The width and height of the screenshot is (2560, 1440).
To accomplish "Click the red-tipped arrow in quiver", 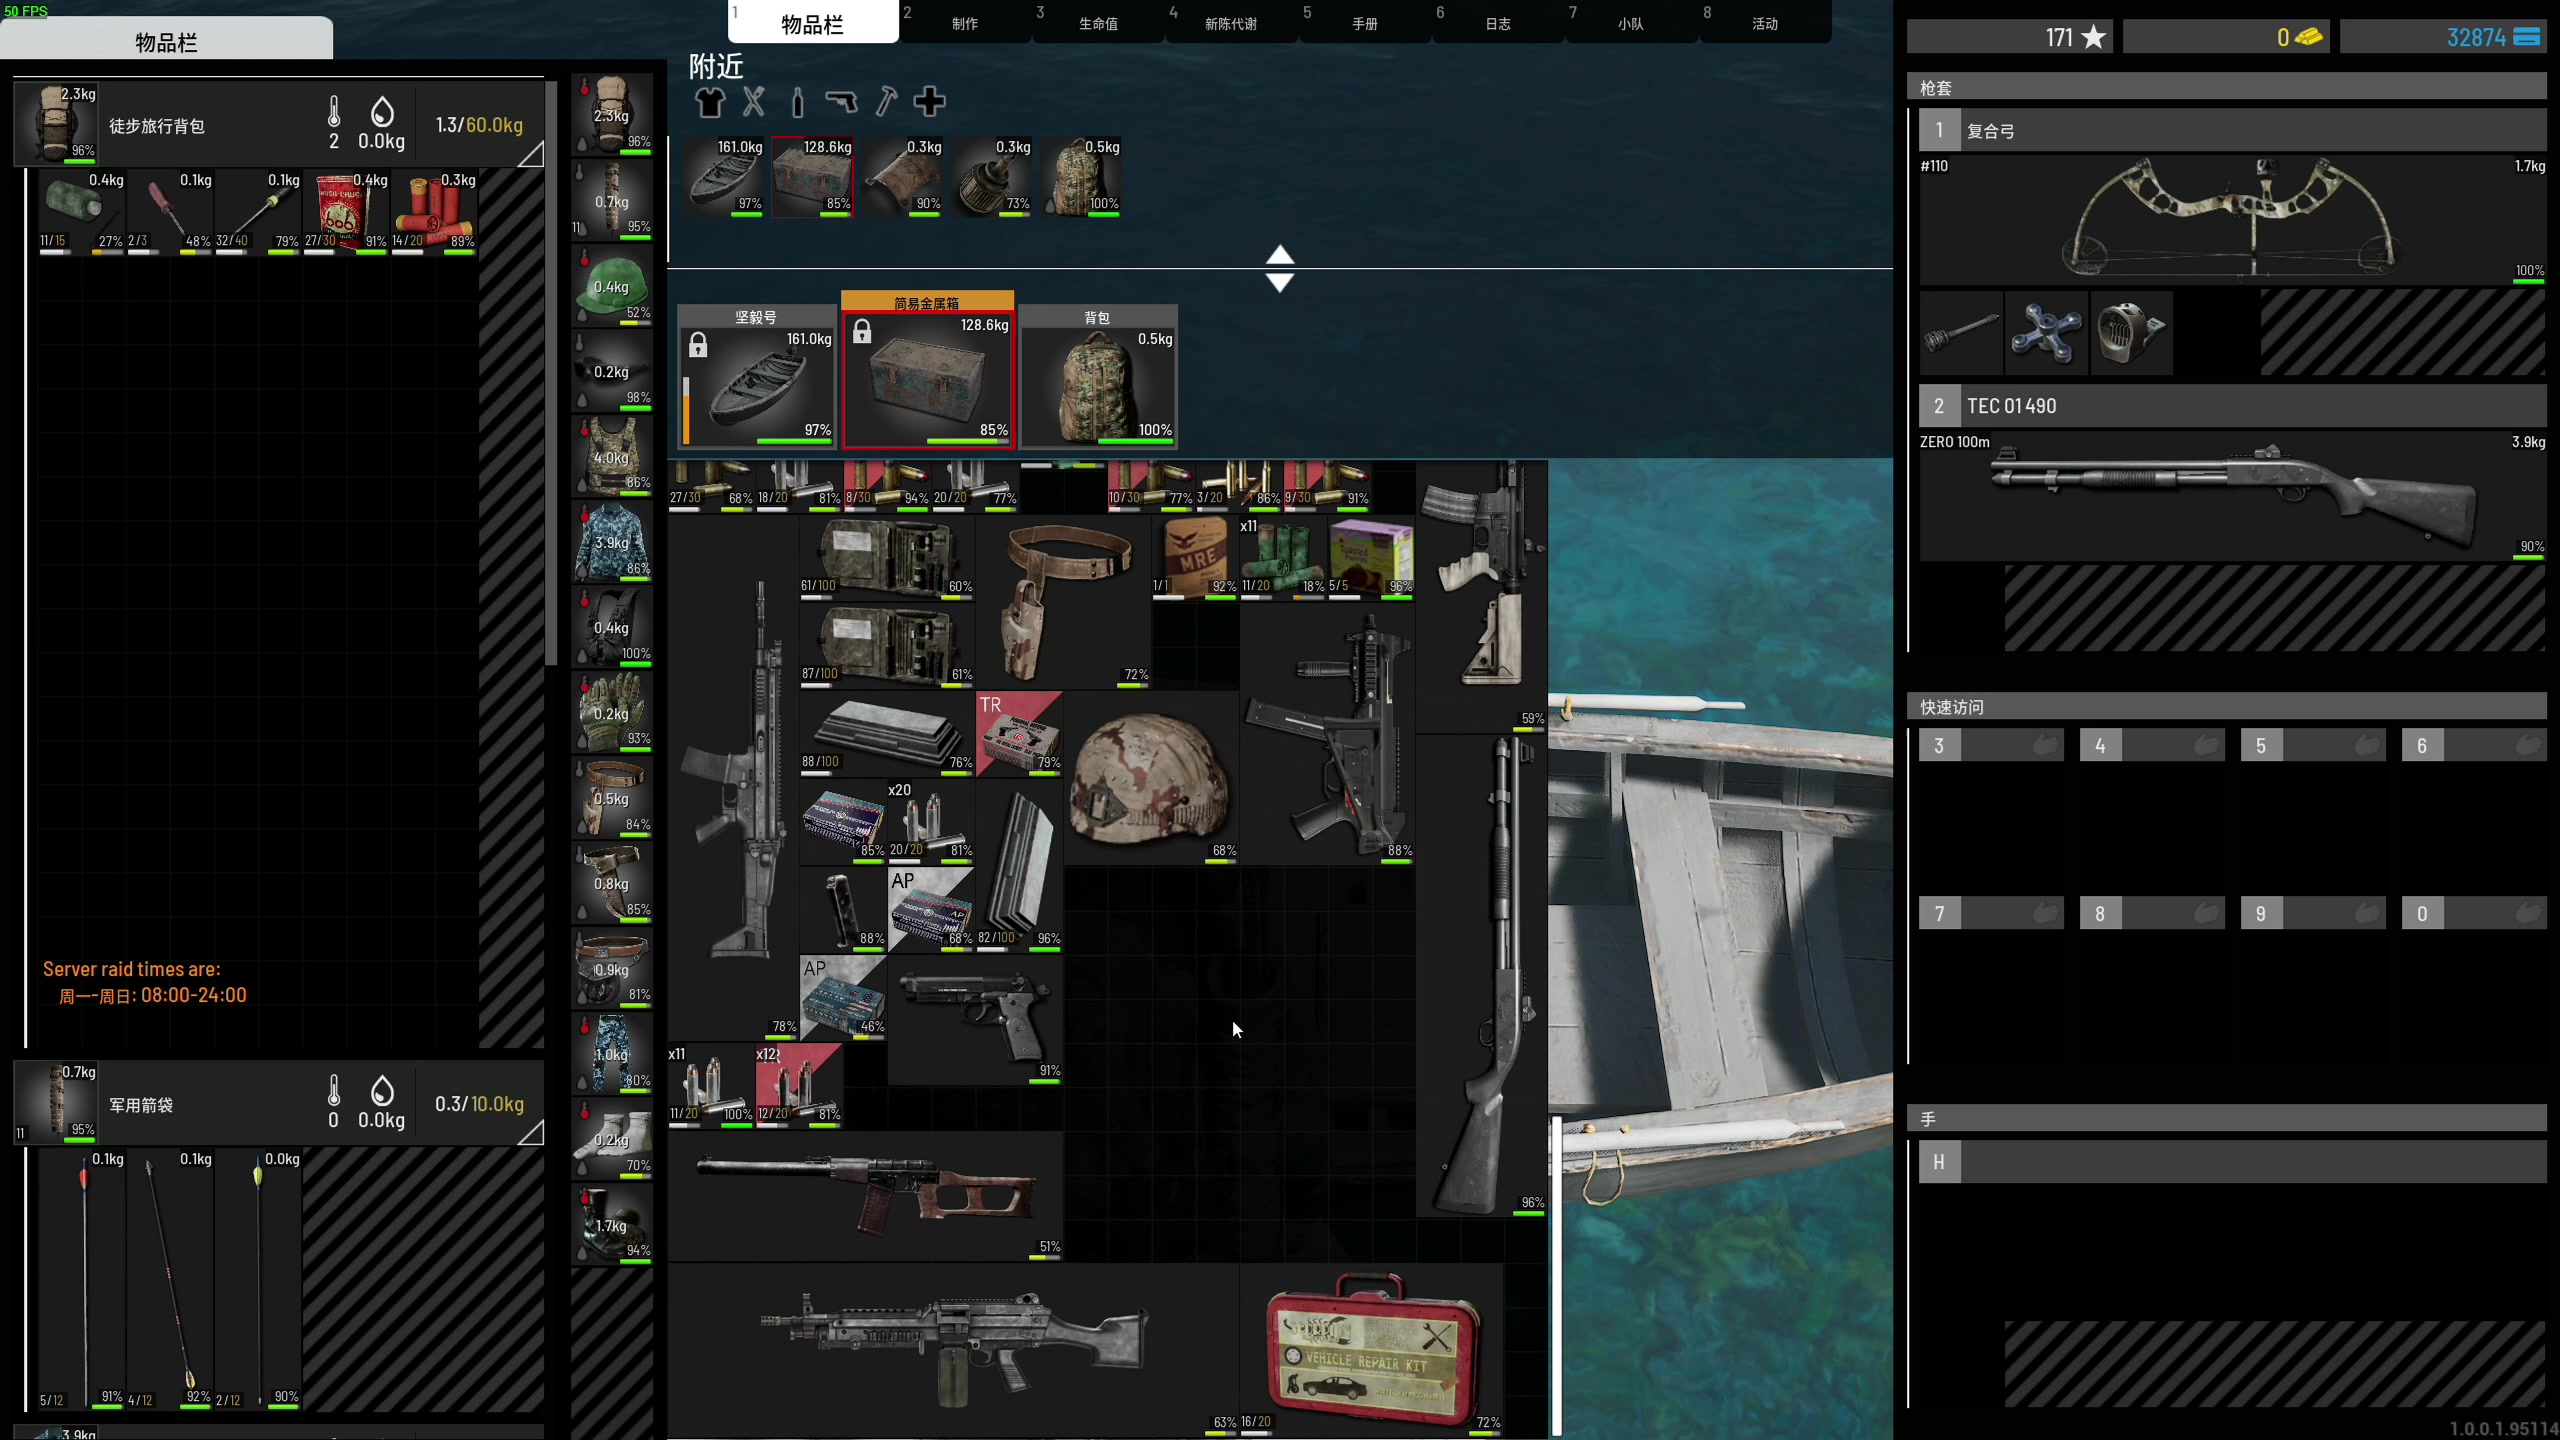I will pos(83,1280).
